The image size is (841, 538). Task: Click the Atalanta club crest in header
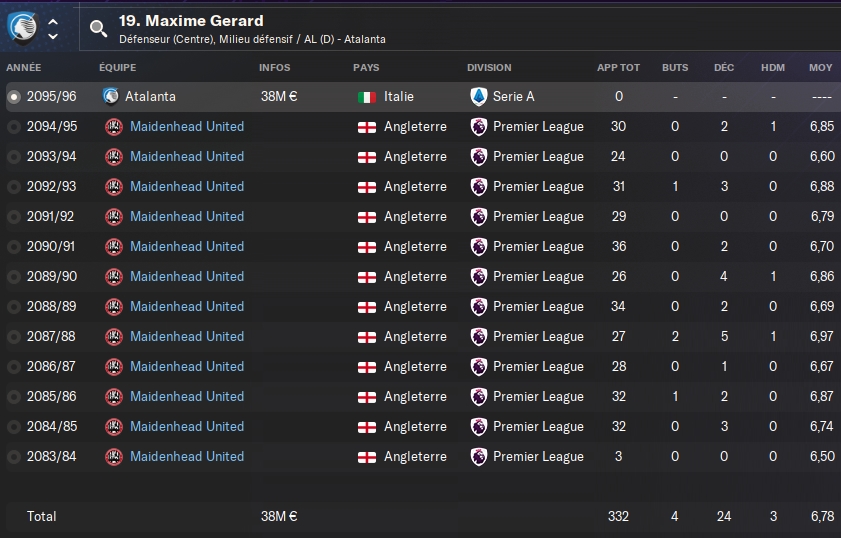point(23,27)
